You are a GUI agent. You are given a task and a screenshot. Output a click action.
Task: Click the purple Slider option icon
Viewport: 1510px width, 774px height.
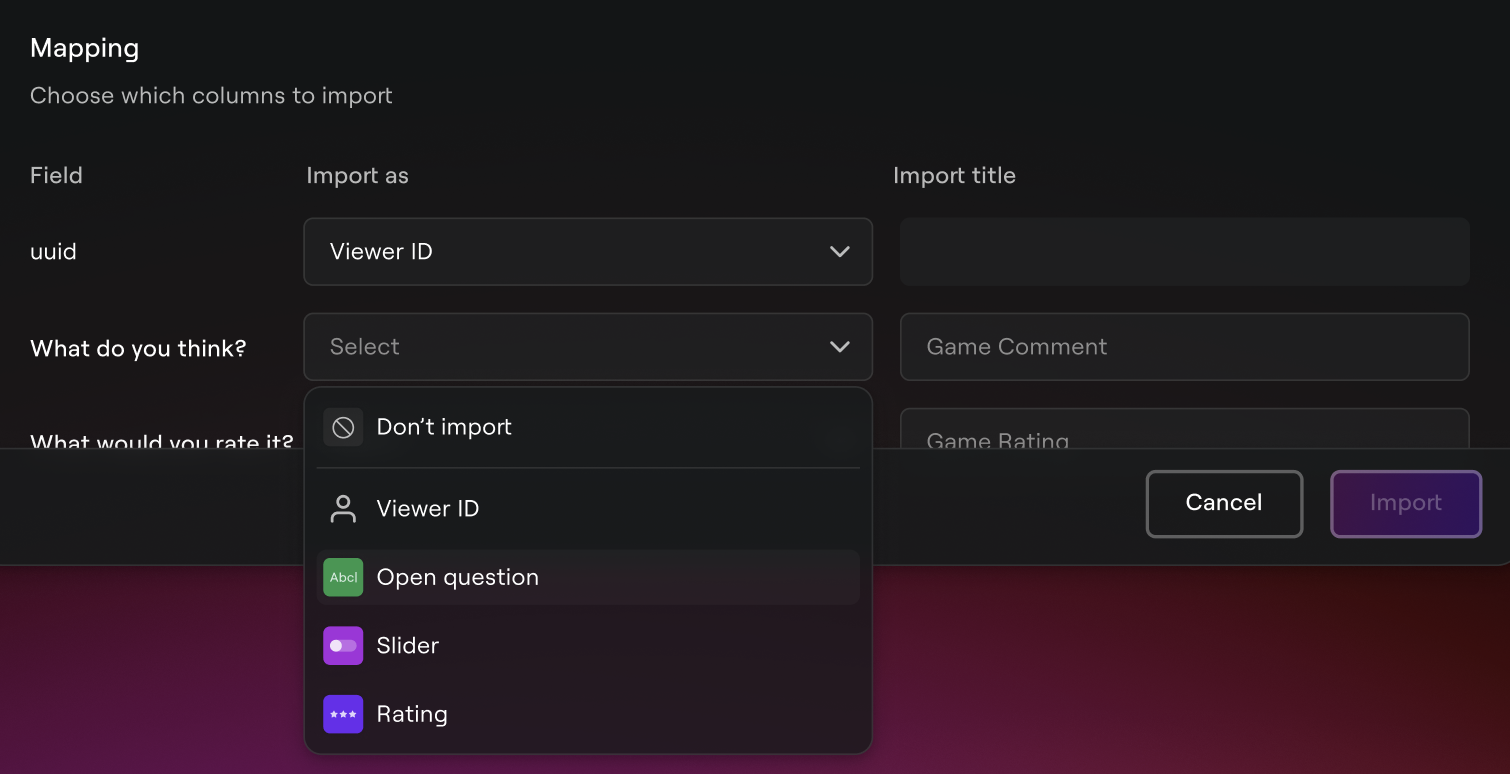click(343, 646)
